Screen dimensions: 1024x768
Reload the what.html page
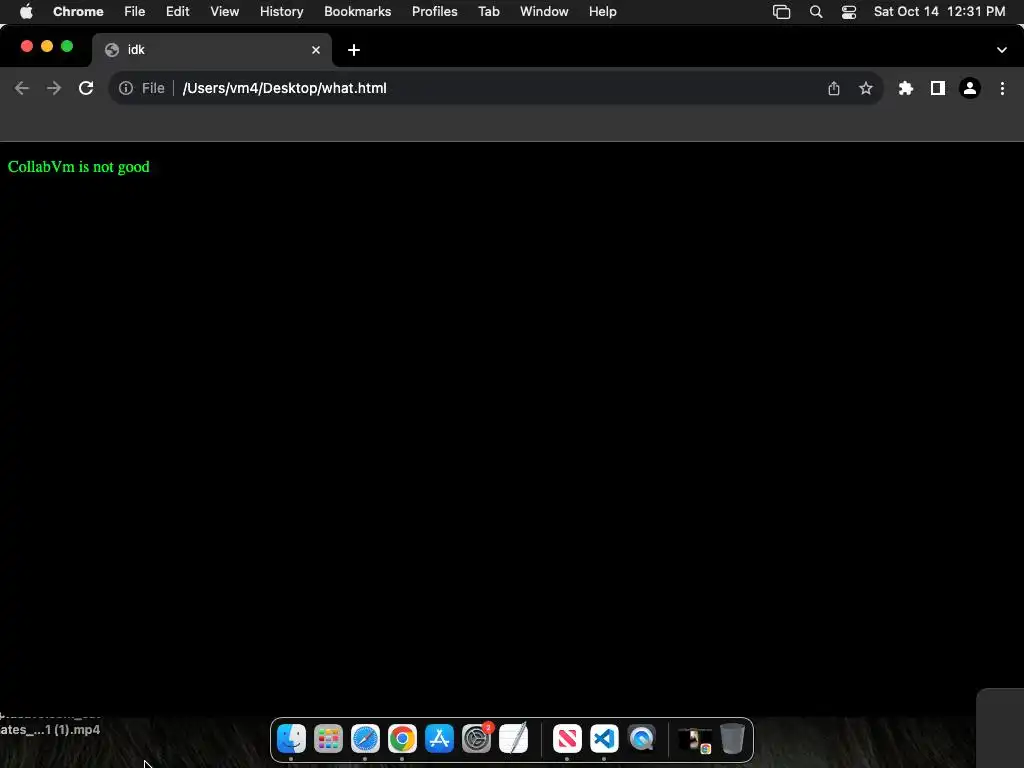tap(86, 88)
